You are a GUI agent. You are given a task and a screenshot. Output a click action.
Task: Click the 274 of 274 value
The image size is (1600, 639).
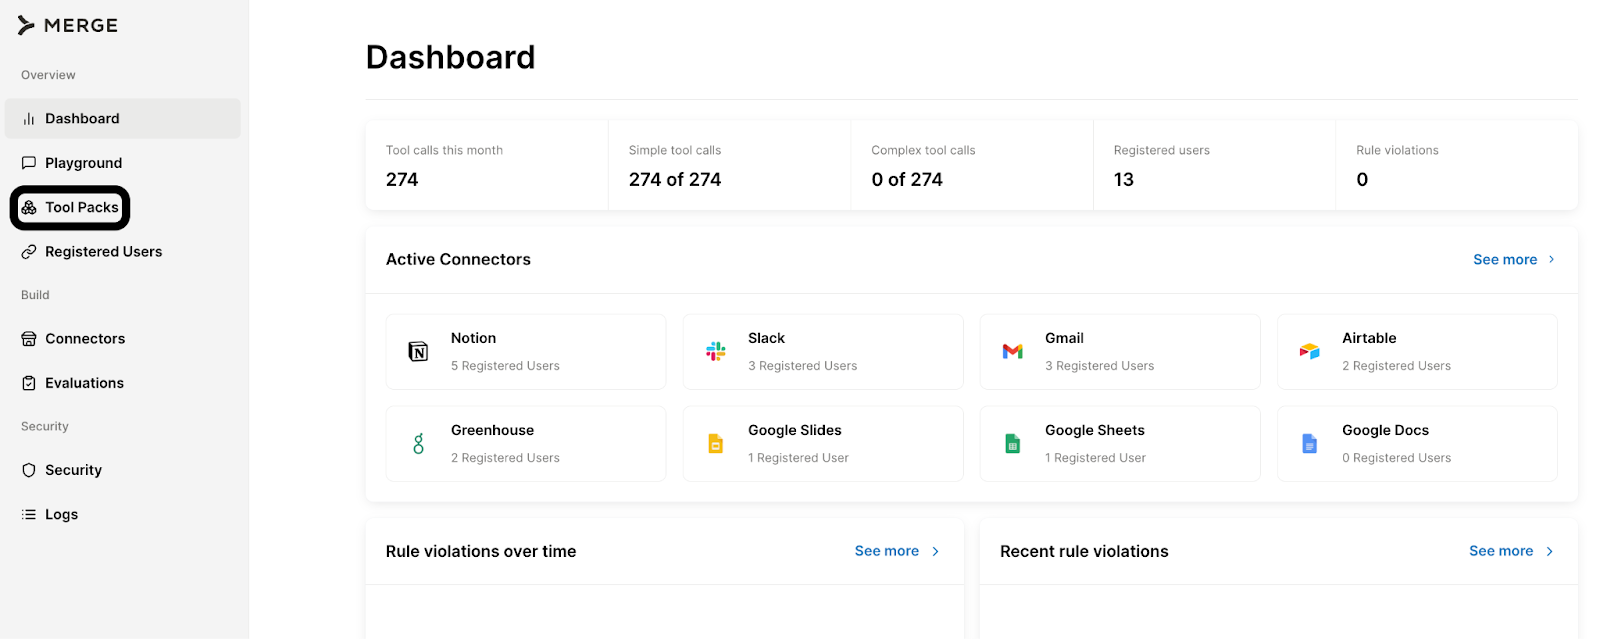click(675, 180)
